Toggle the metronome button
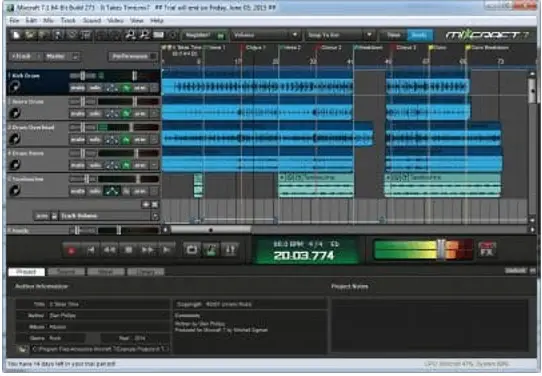Screen dimensions: 542x376 tap(211, 250)
